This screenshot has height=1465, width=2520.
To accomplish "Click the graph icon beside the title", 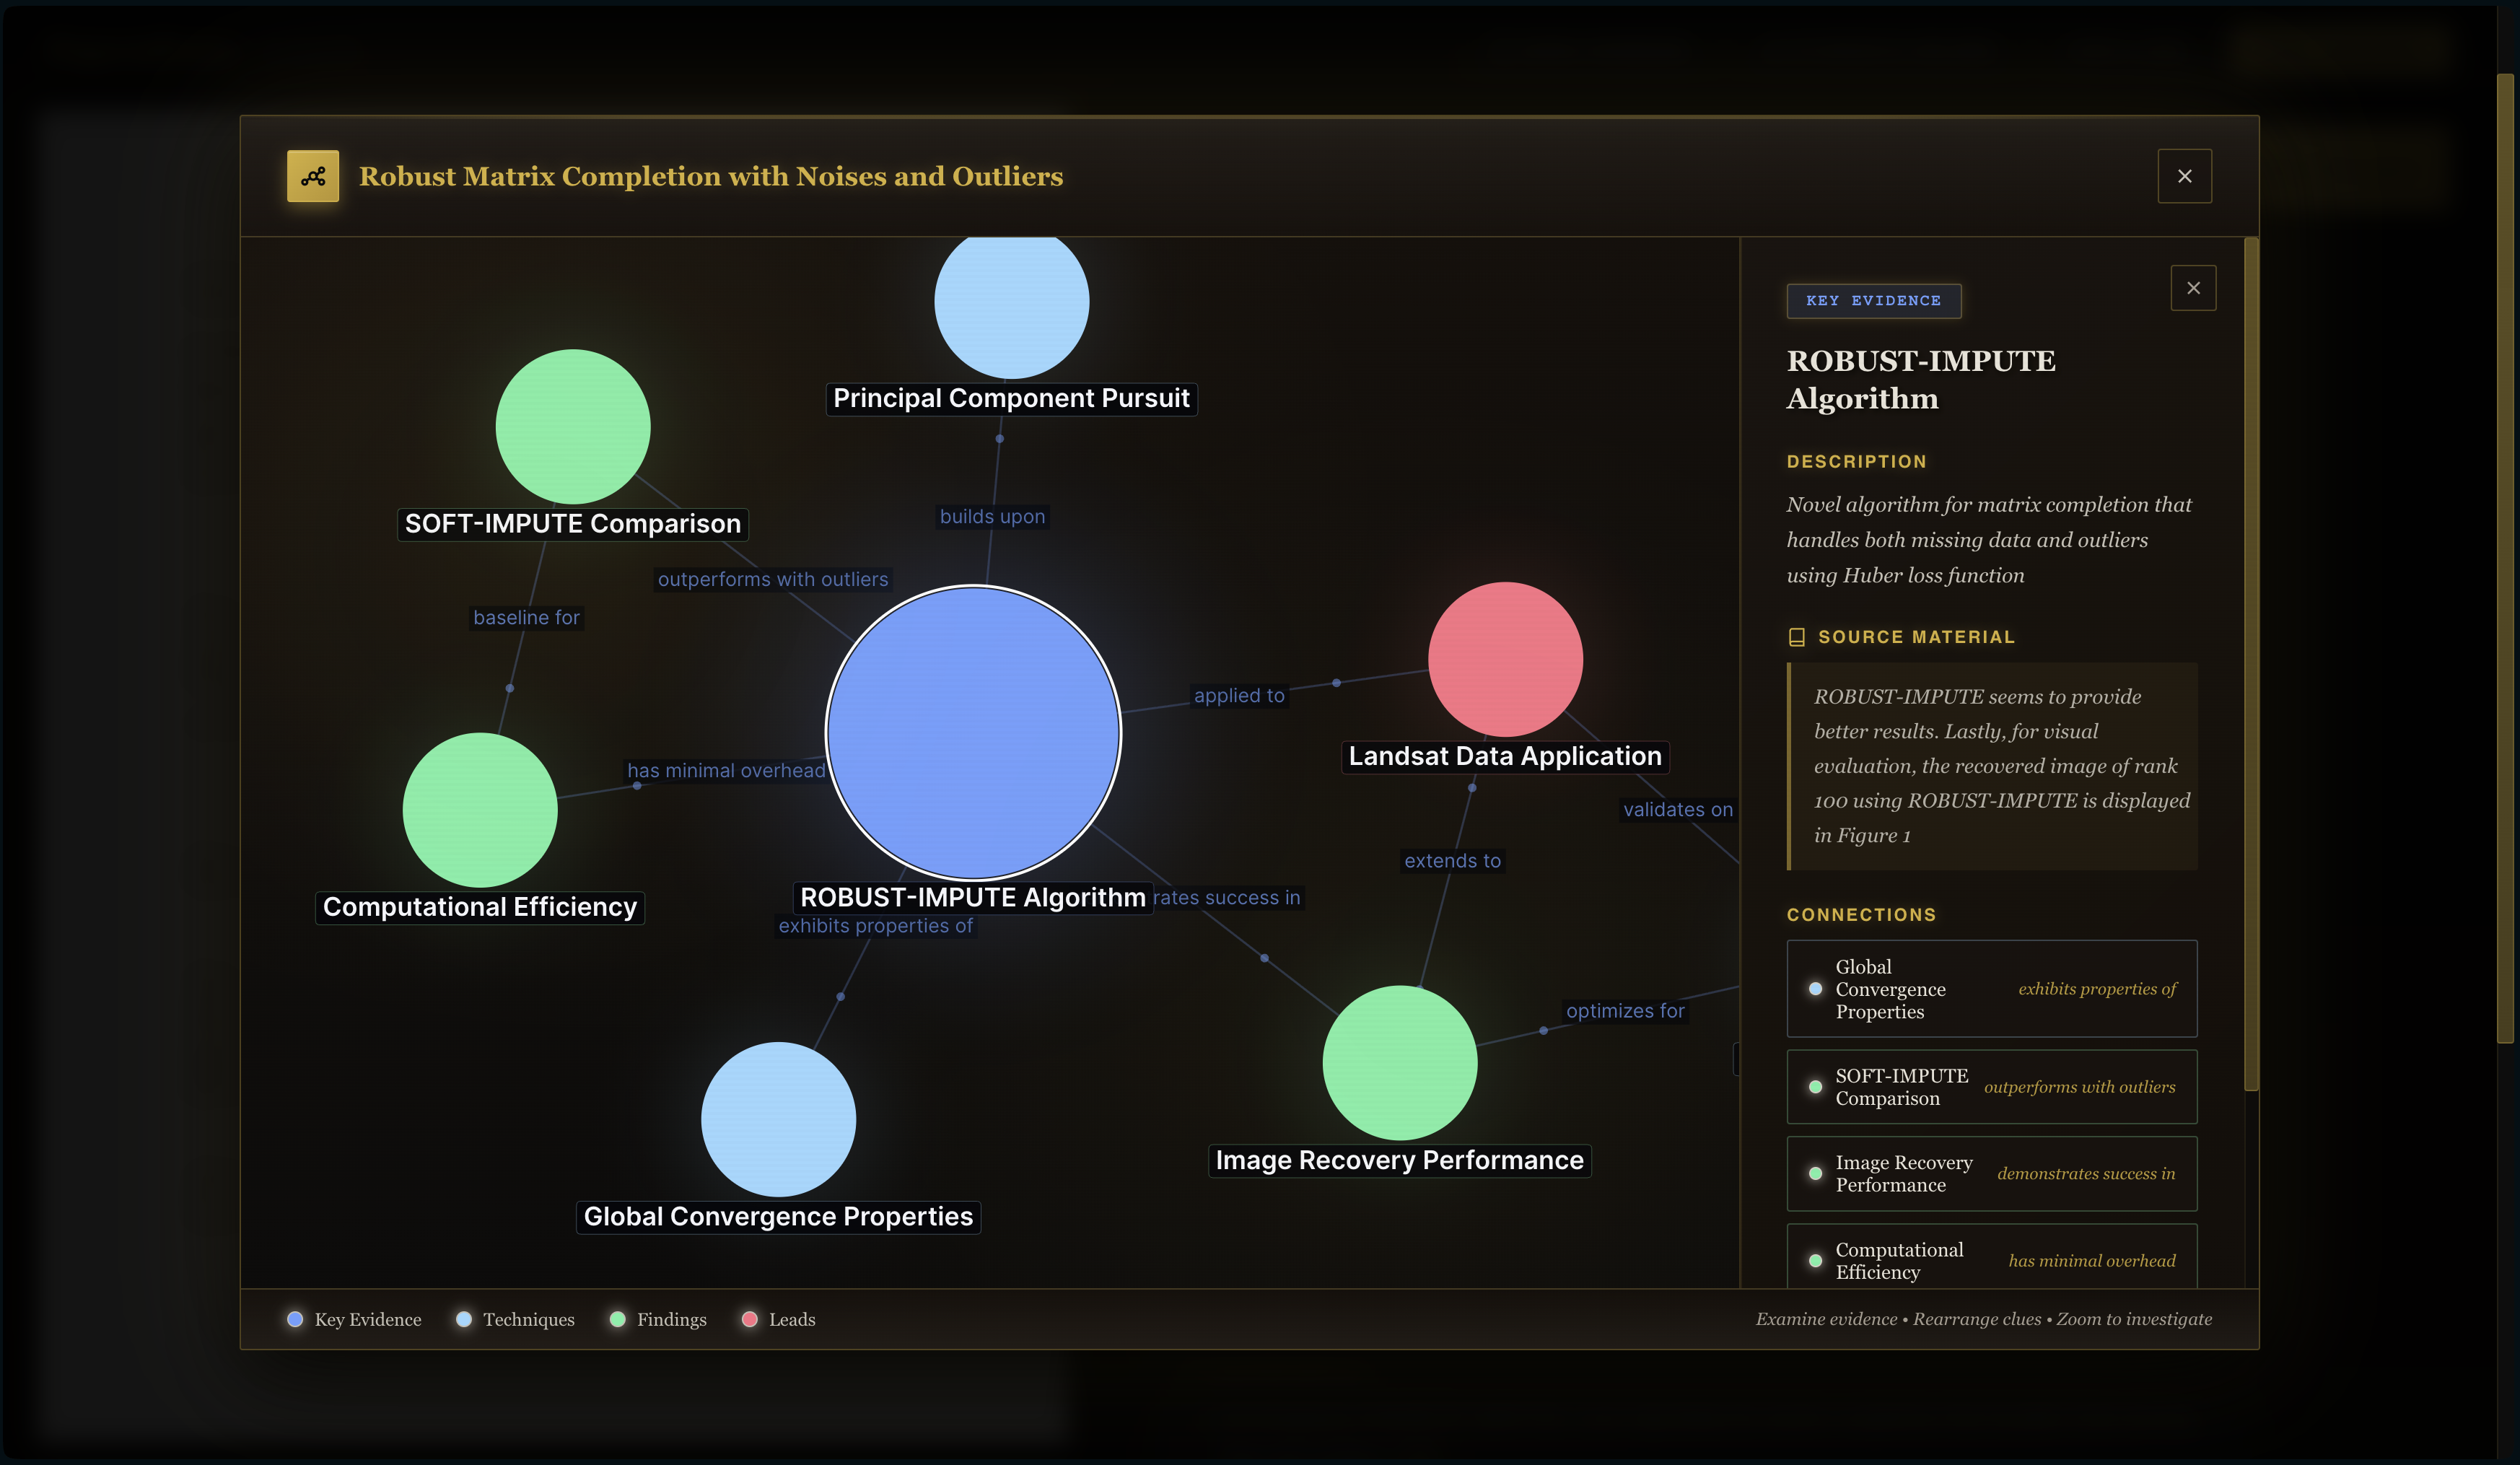I will click(313, 176).
